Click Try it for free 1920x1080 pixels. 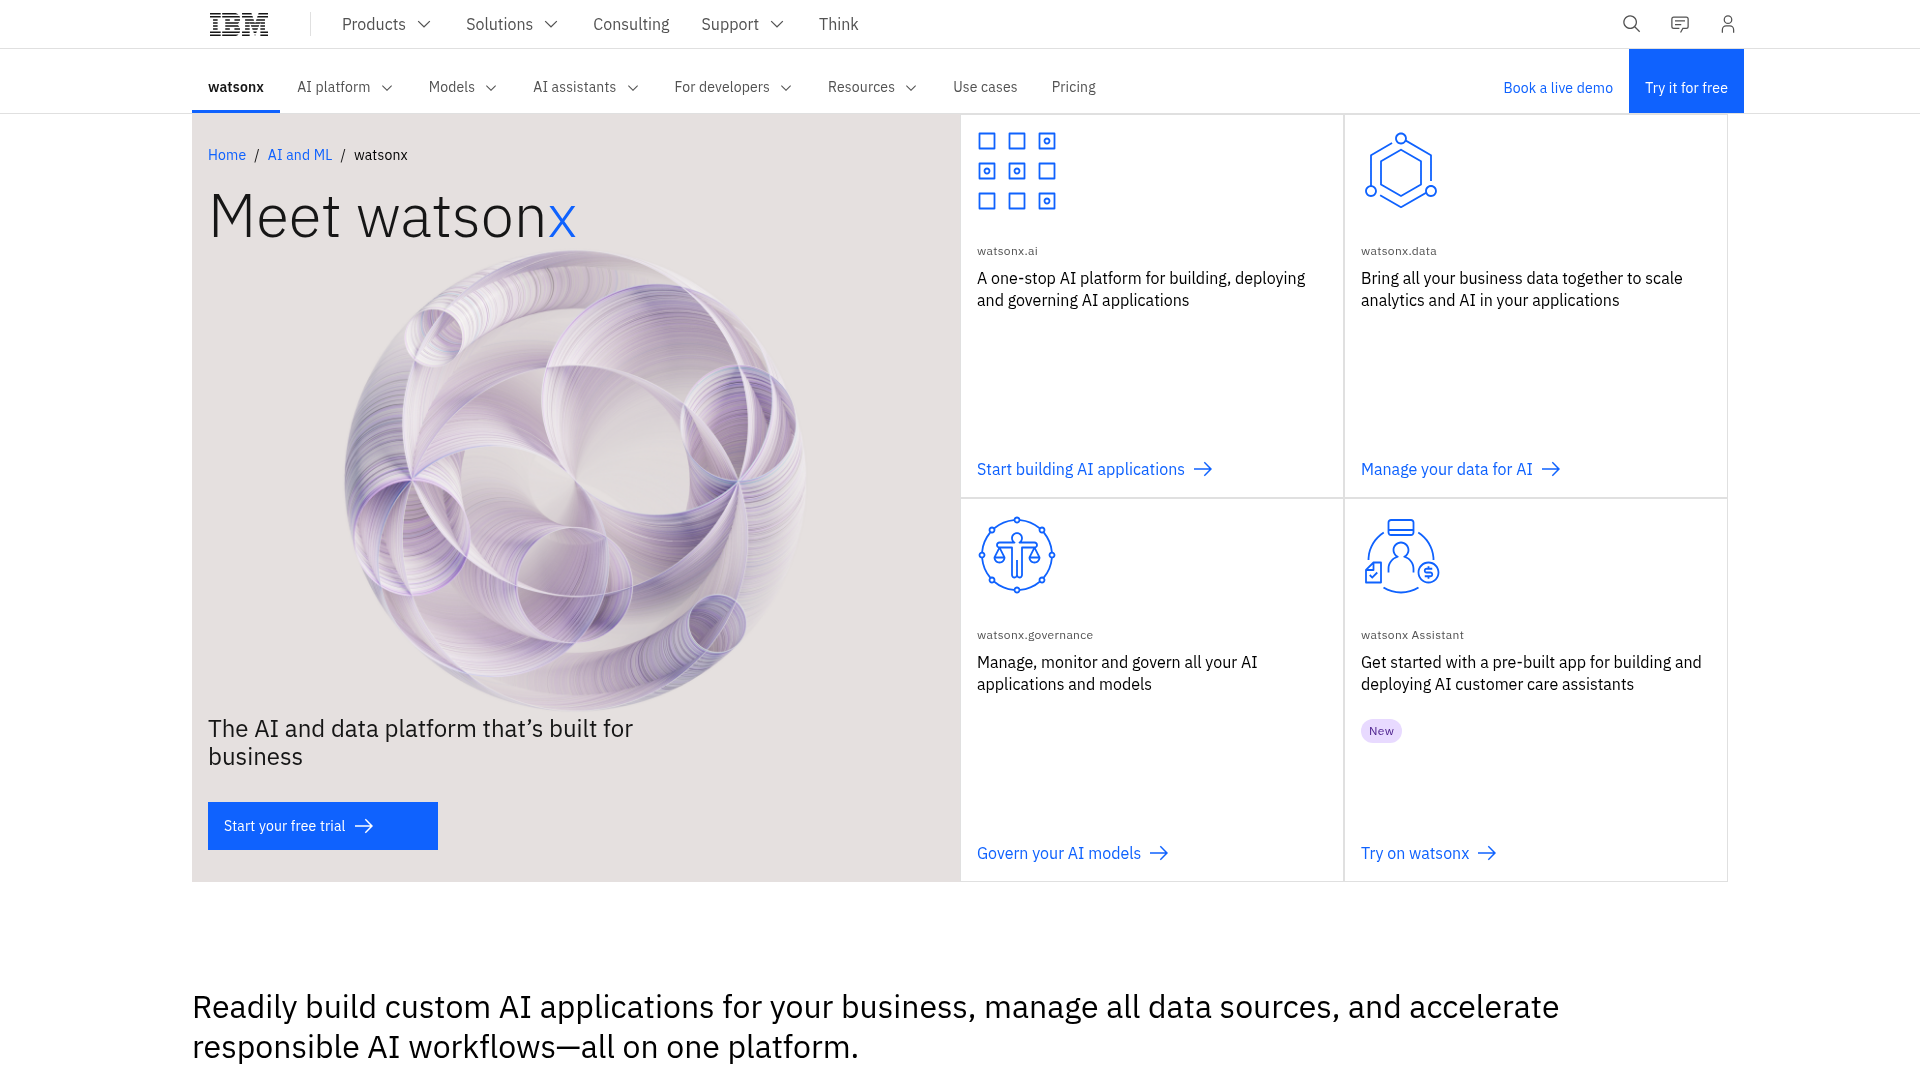pyautogui.click(x=1686, y=87)
